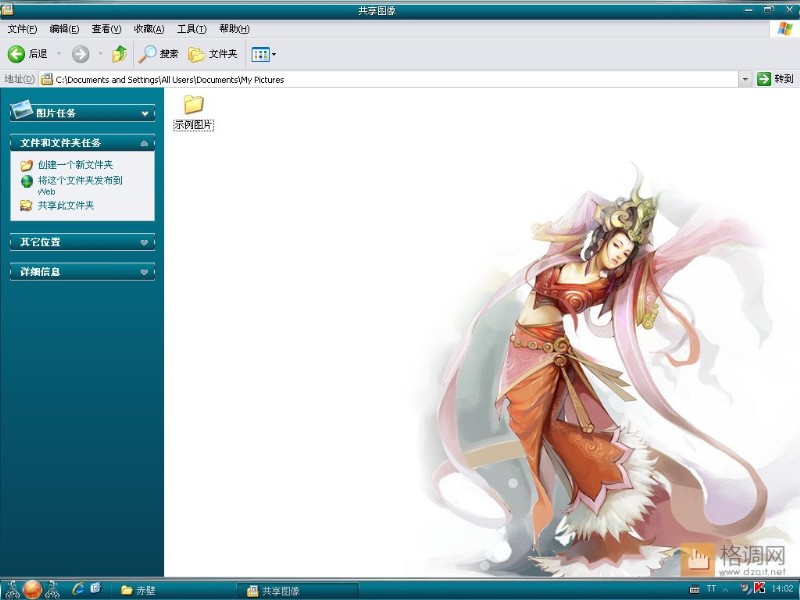Open the 文件(F) menu
Viewport: 800px width, 600px height.
coord(22,29)
